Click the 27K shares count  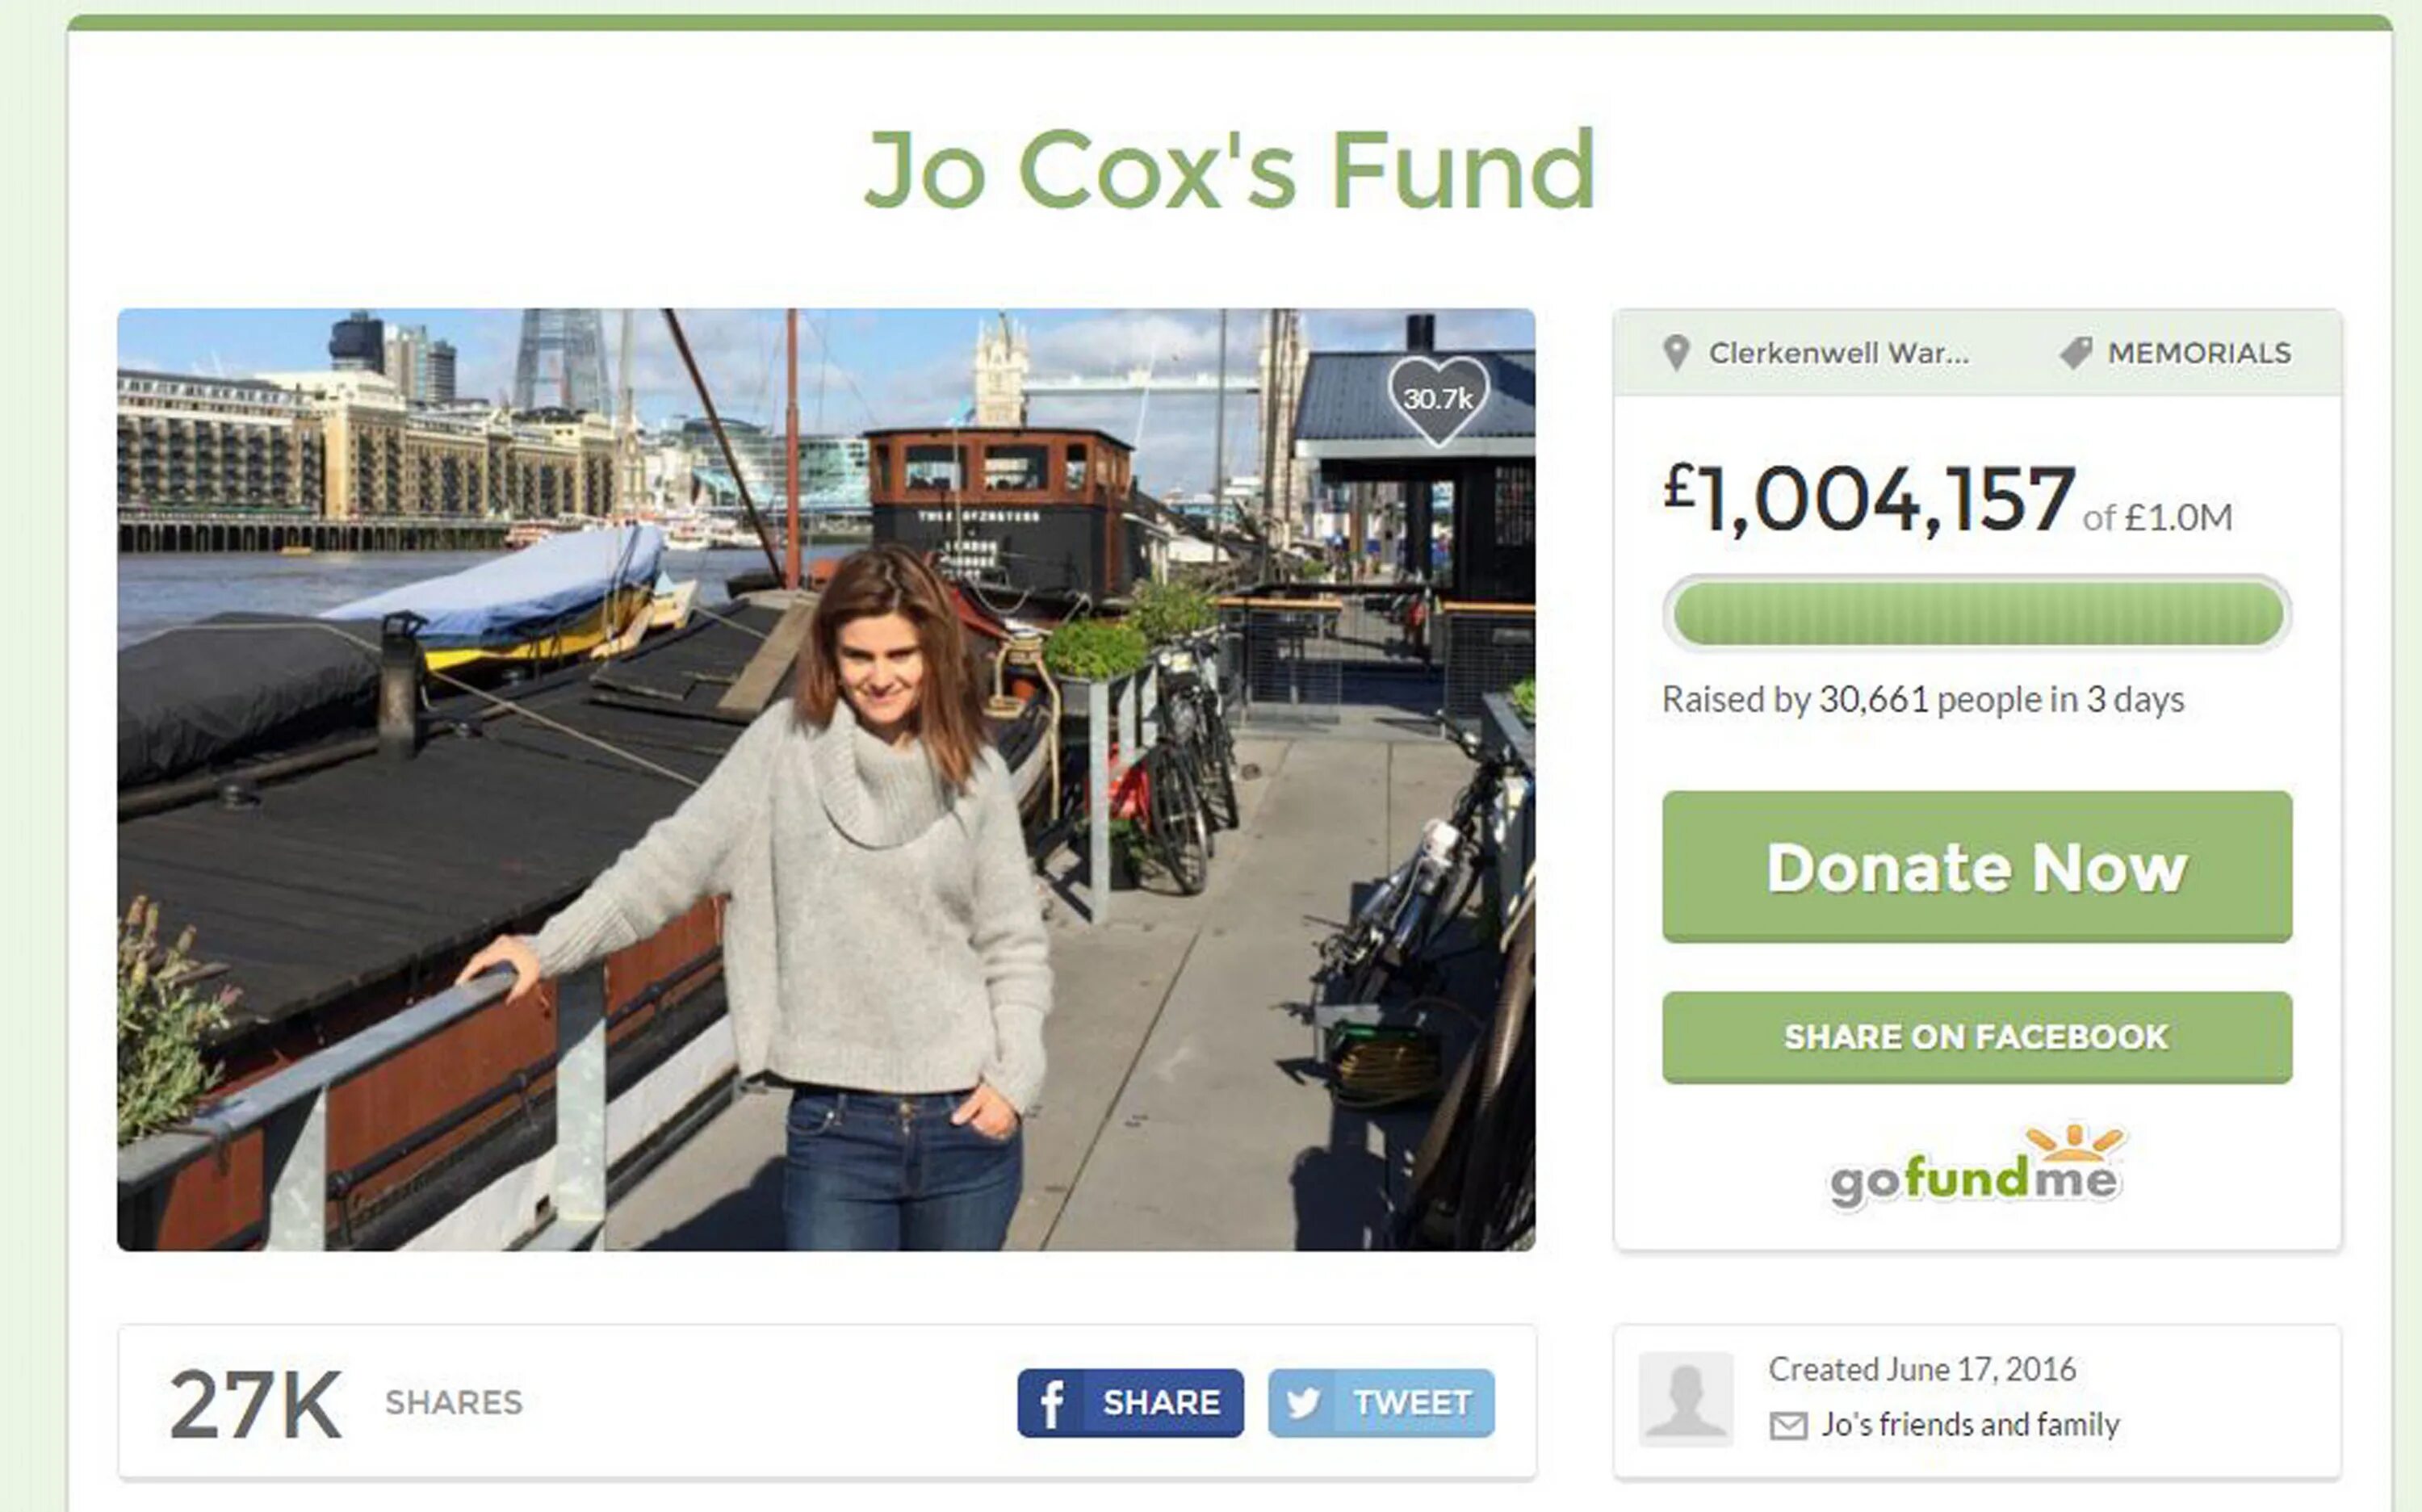[256, 1404]
